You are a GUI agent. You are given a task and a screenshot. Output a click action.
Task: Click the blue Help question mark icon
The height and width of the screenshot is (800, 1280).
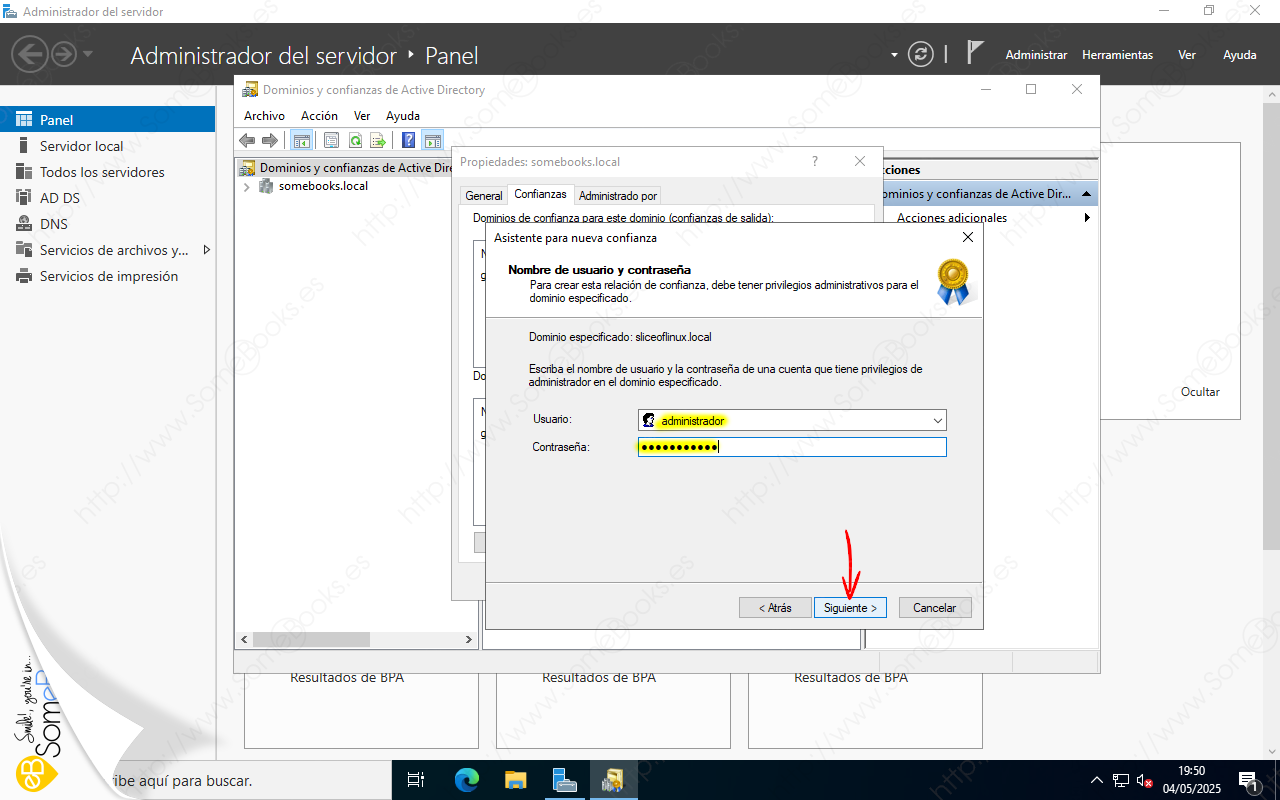pos(408,141)
